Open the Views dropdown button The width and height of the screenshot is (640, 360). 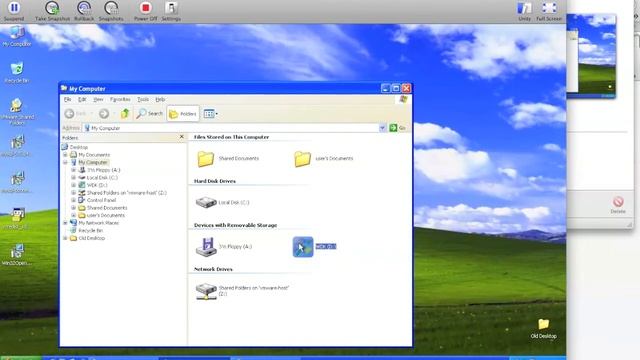coord(210,113)
